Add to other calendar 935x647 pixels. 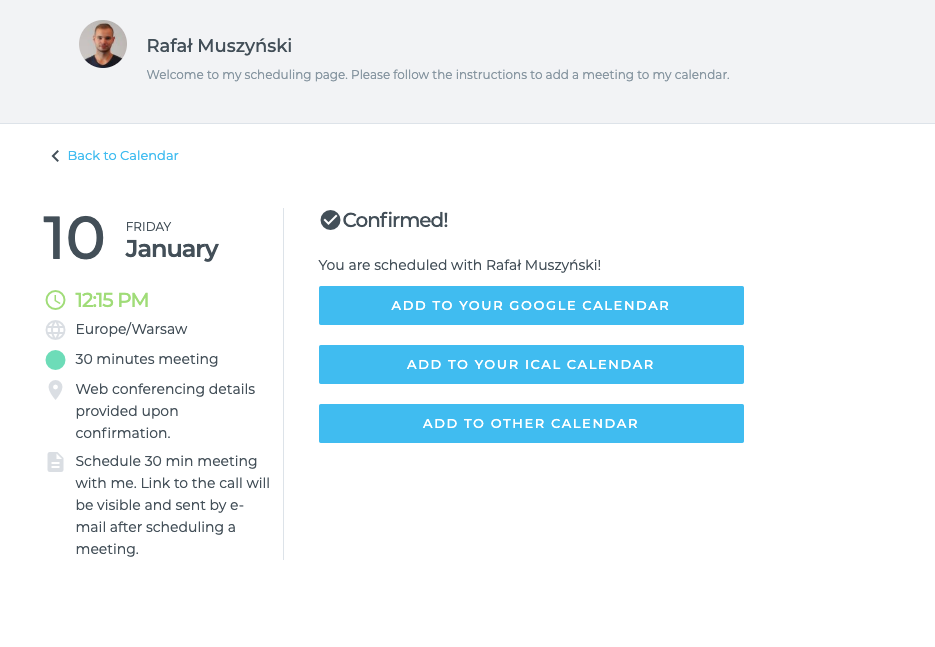pyautogui.click(x=531, y=423)
